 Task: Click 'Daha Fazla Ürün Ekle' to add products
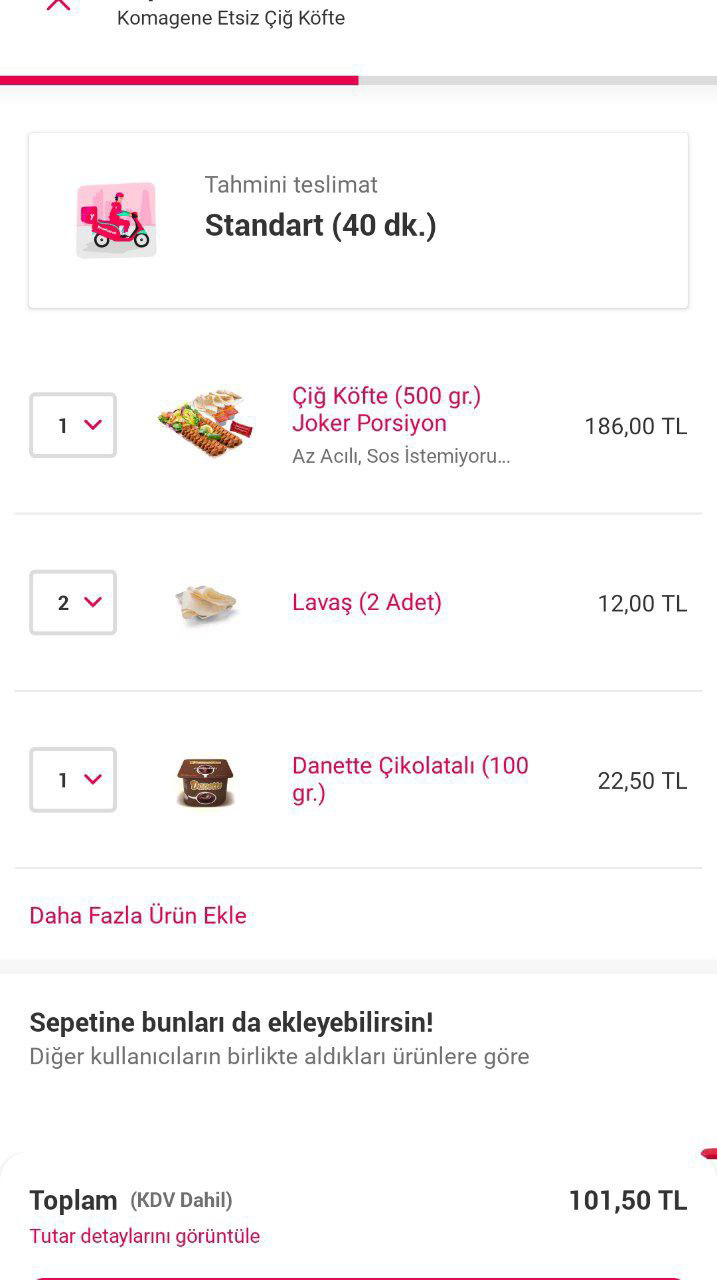[137, 915]
